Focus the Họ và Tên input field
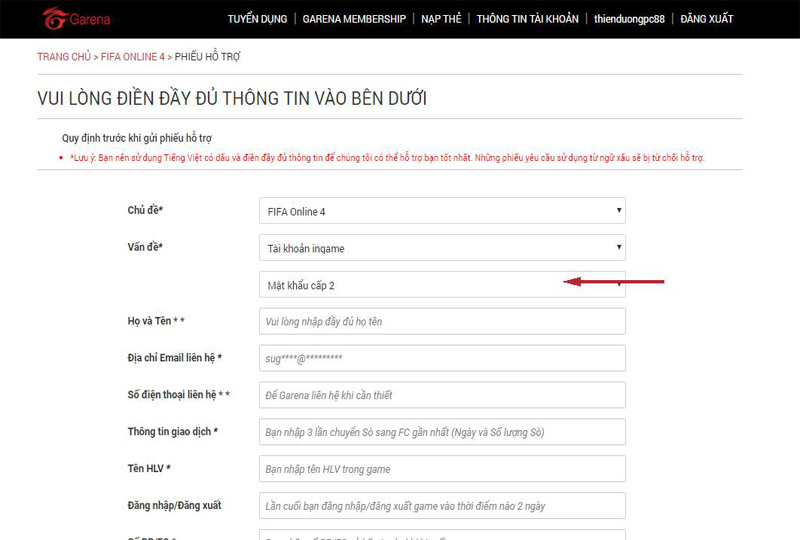The height and width of the screenshot is (540, 800). [x=442, y=322]
